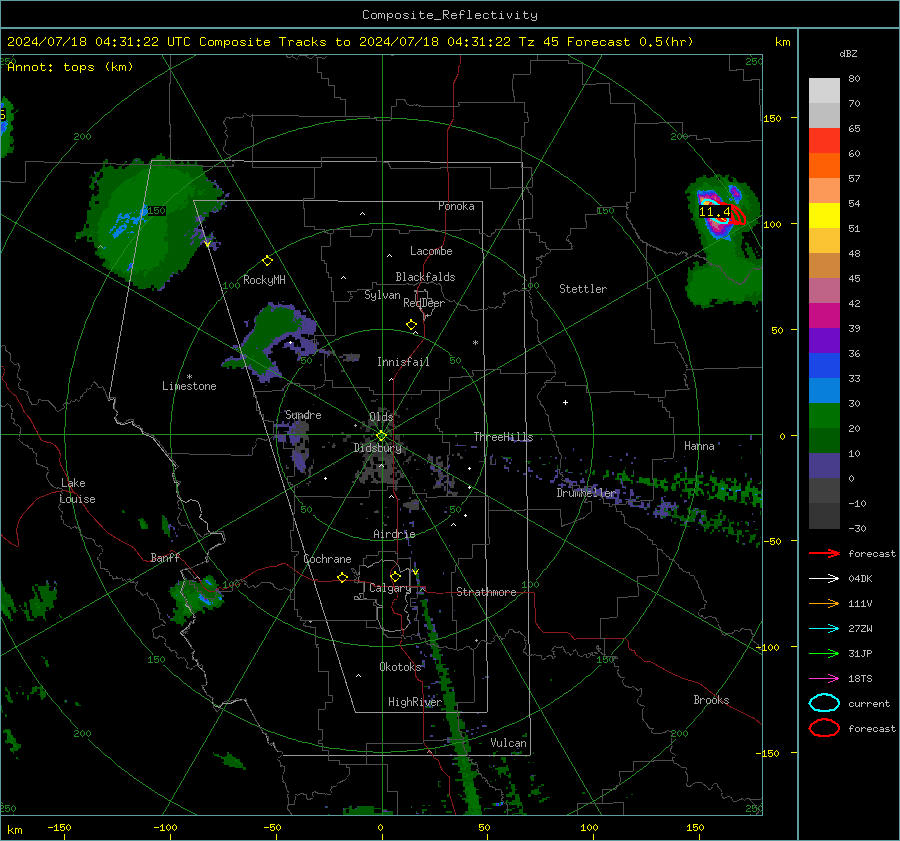Click the cyan 27ZW arrow legend icon
This screenshot has height=841, width=900.
pyautogui.click(x=824, y=629)
